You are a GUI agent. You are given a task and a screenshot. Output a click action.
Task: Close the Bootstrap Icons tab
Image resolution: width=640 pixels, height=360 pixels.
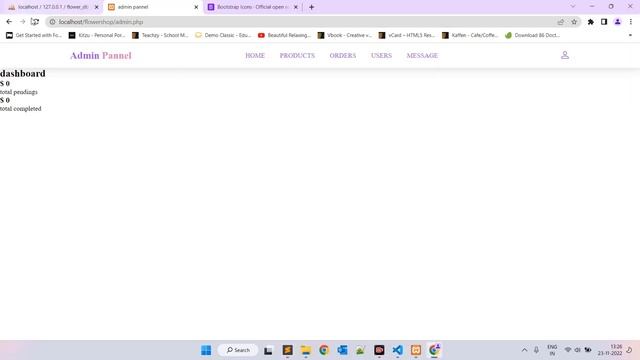pos(296,7)
